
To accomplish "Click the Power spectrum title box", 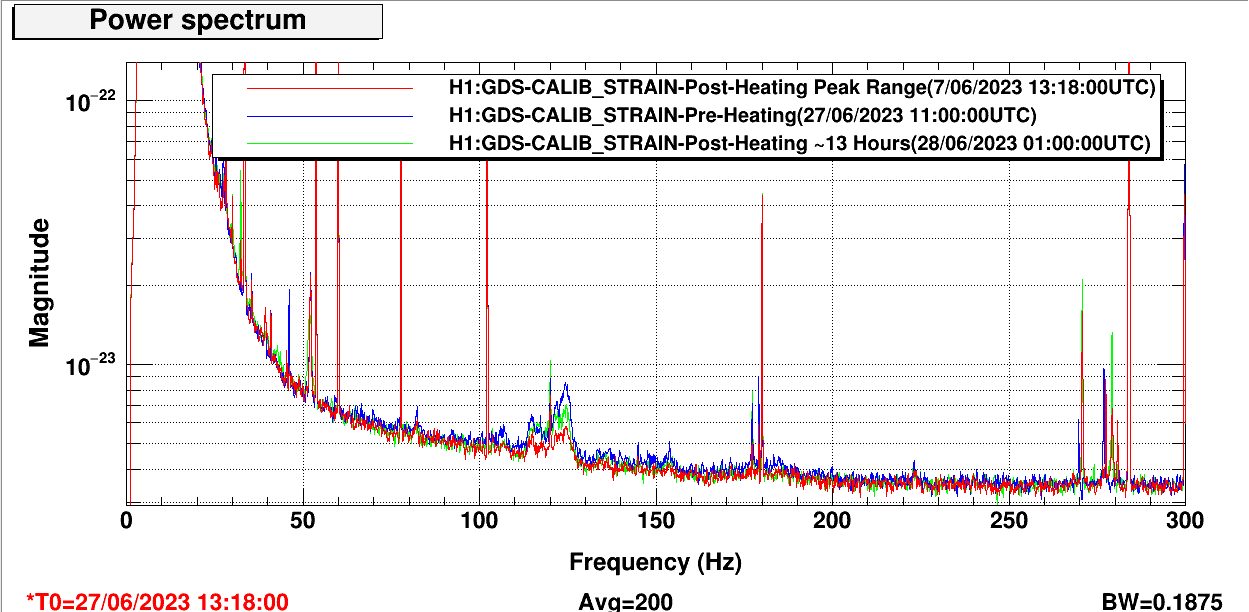I will 198,20.
